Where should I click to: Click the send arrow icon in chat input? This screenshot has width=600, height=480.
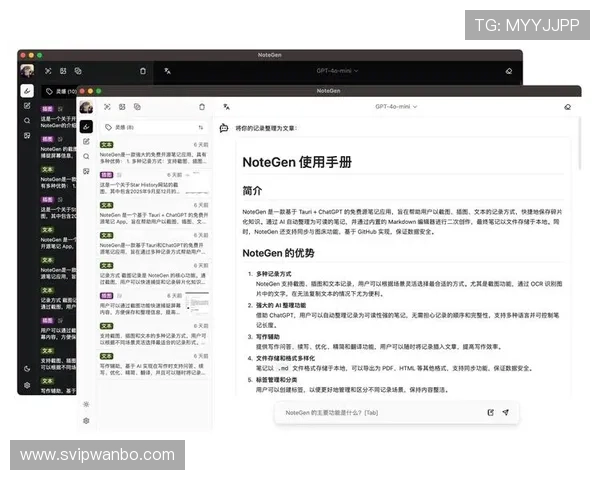[505, 412]
